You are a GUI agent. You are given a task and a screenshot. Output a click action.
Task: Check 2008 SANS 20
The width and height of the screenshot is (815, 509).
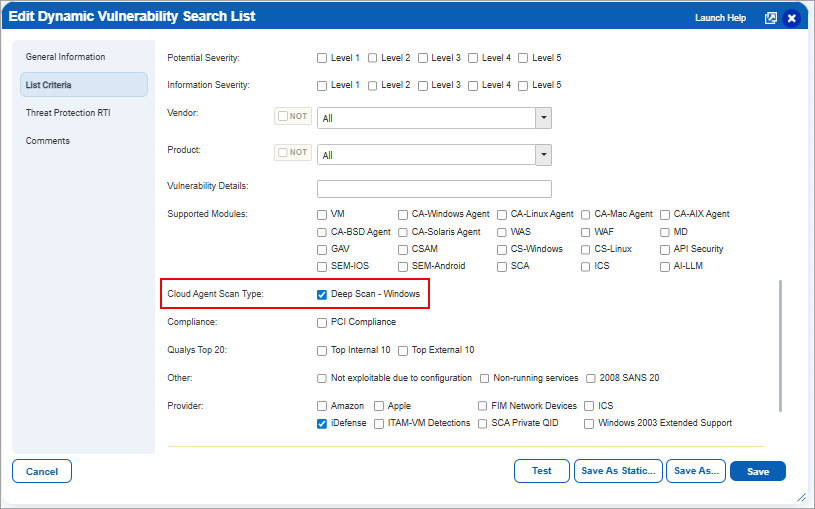point(590,379)
